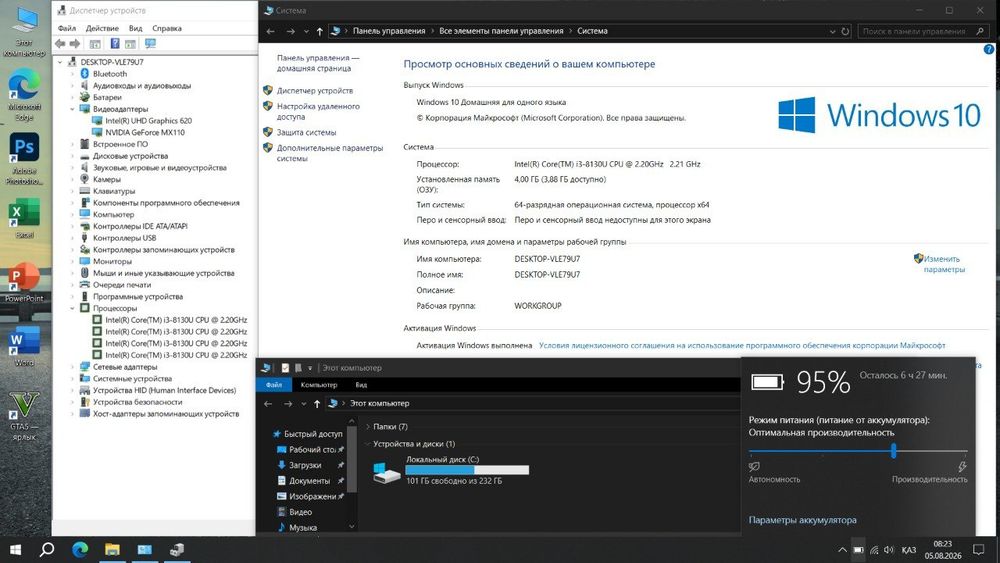1000x563 pixels.
Task: Open Дополнительные параметры системы link
Action: click(330, 153)
